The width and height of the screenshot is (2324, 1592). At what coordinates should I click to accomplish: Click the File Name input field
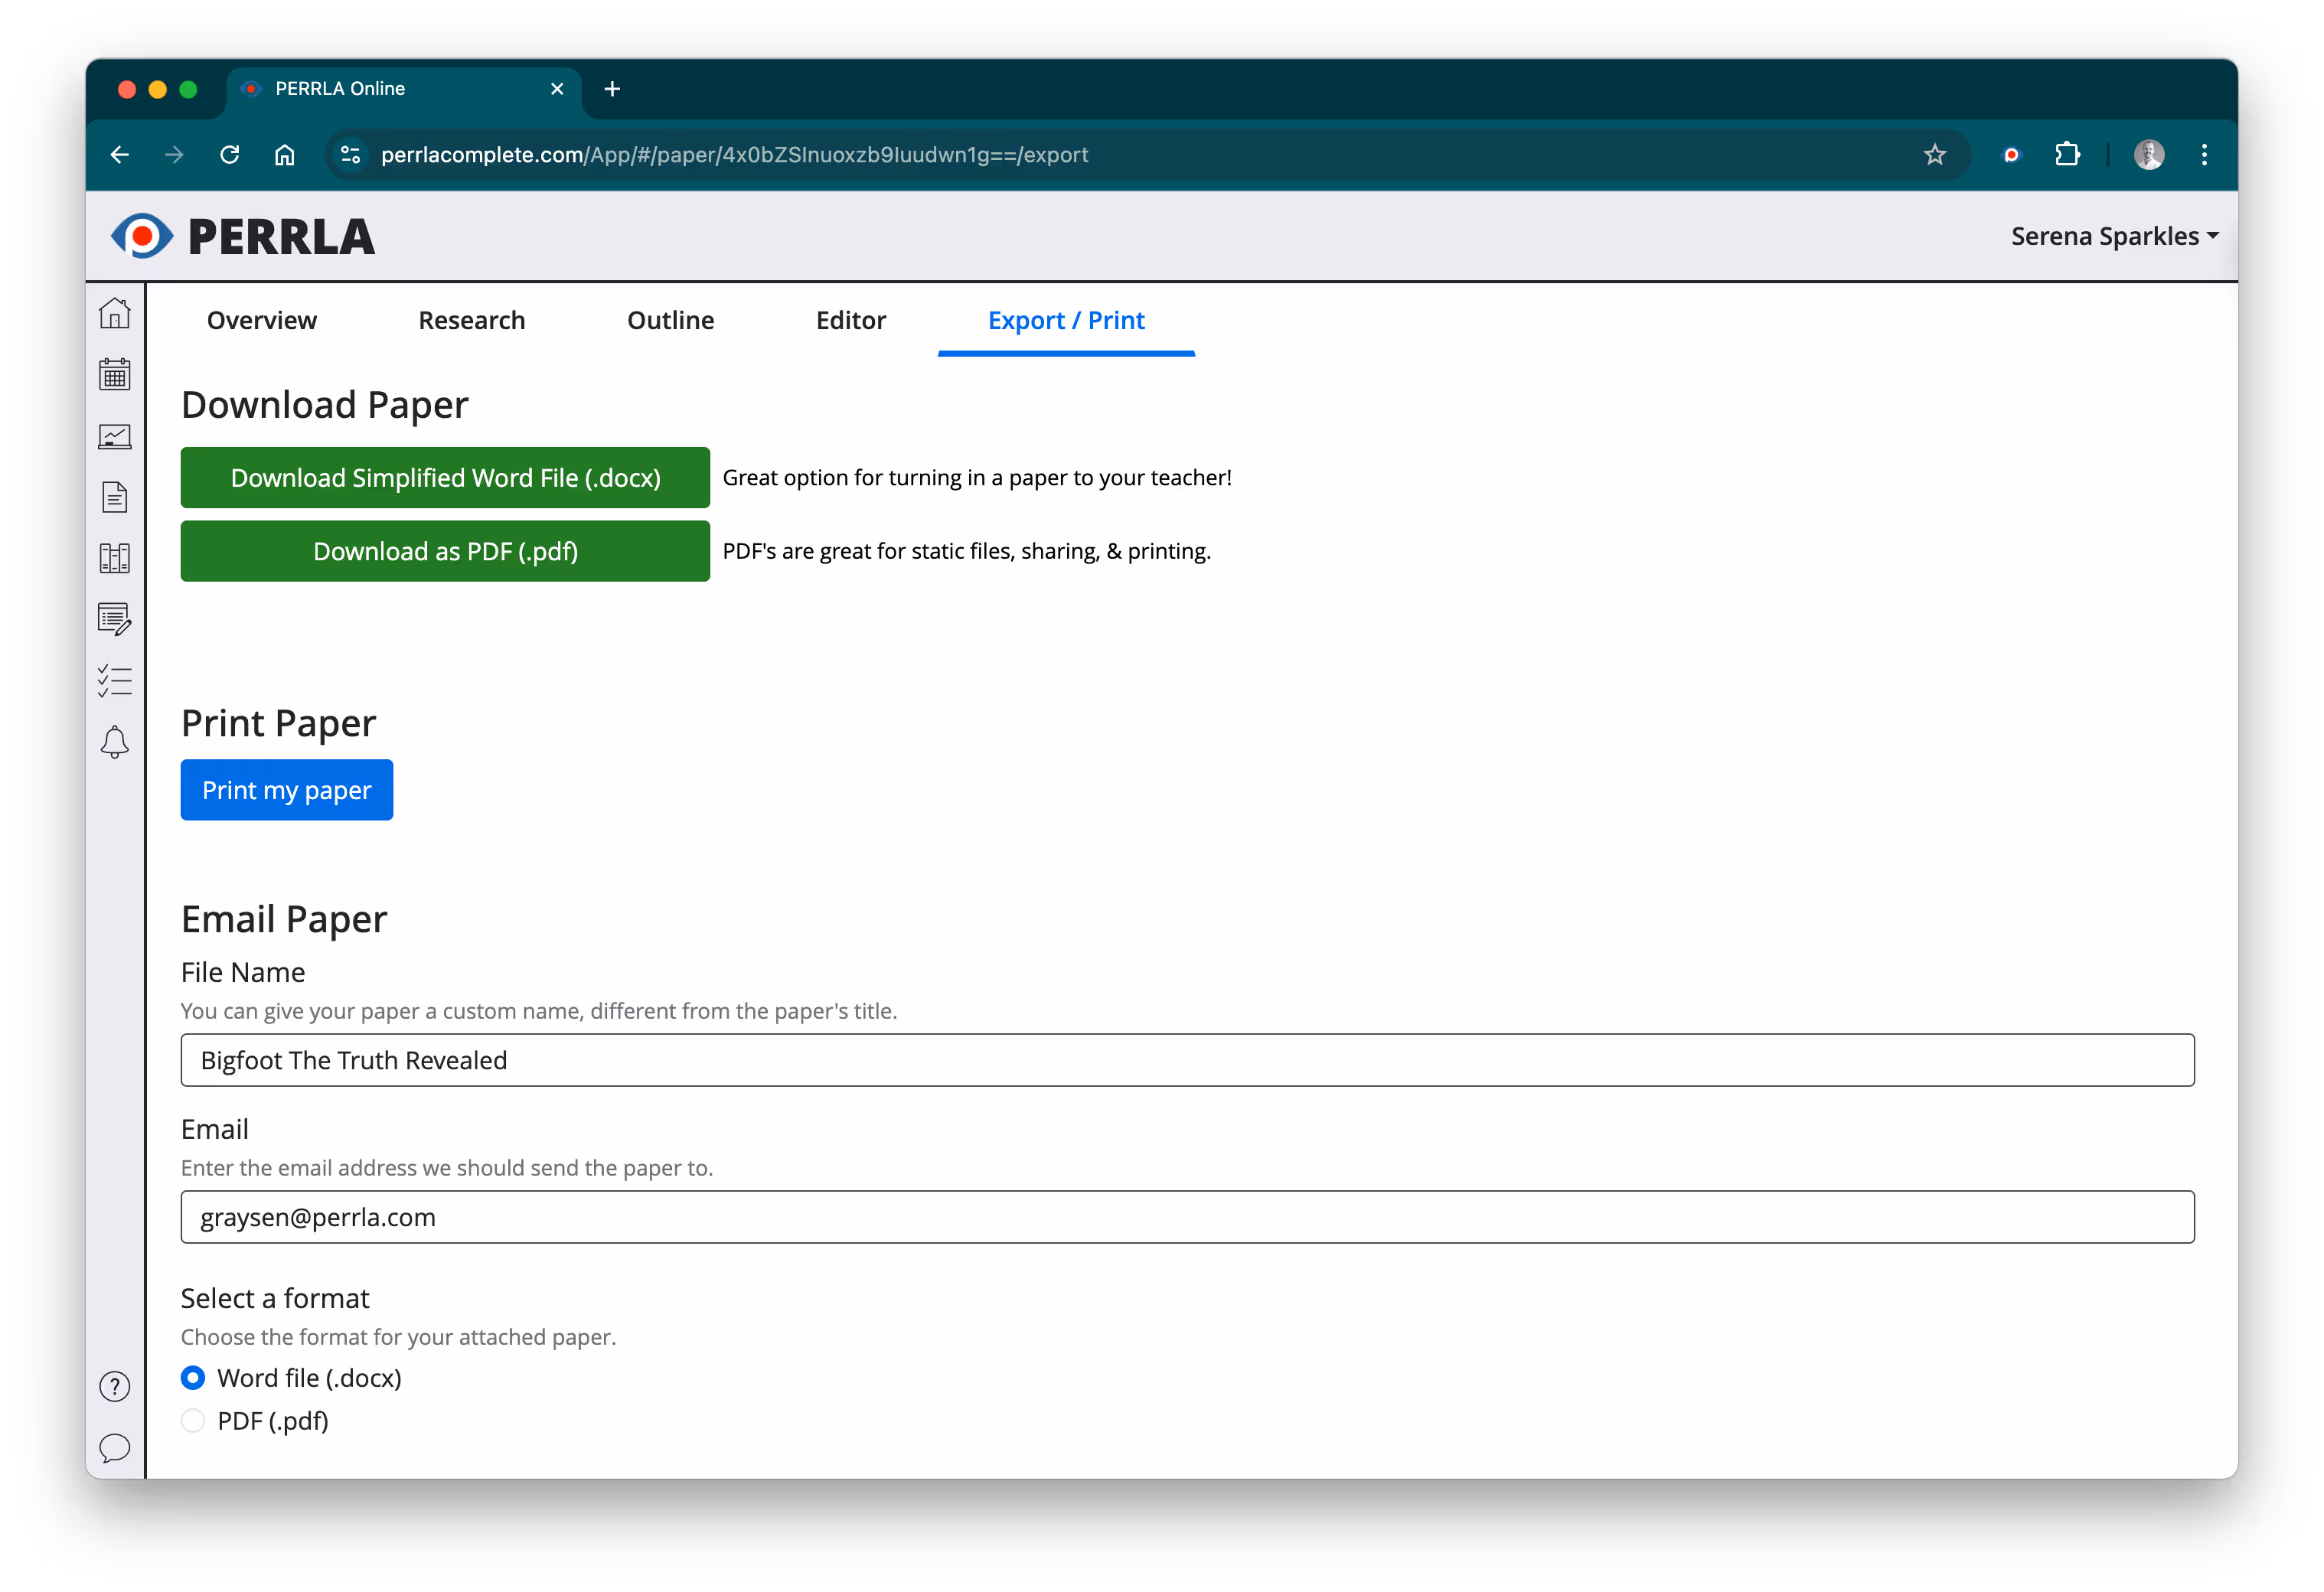pos(1187,1060)
